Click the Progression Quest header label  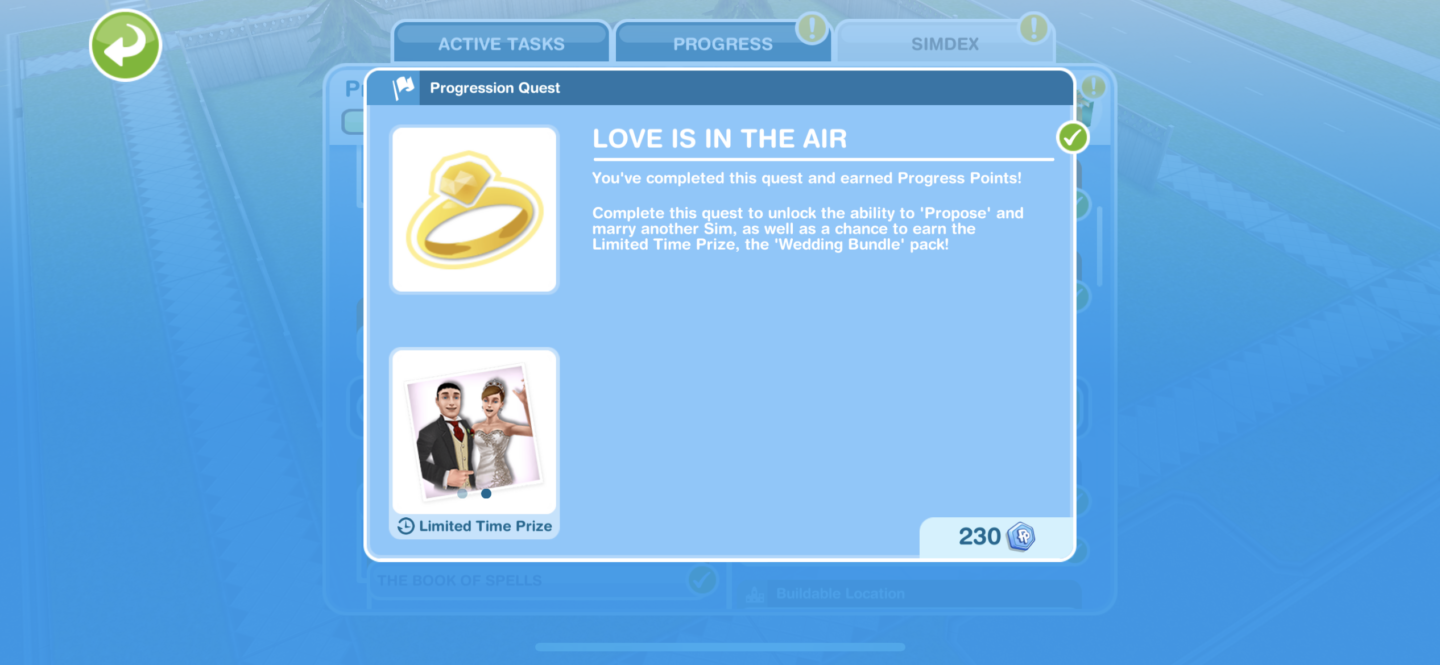[x=495, y=88]
